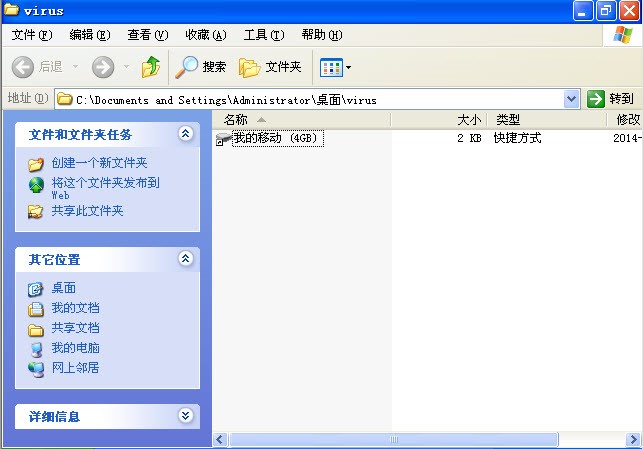Open the Back button history dropdown arrow

[x=75, y=66]
